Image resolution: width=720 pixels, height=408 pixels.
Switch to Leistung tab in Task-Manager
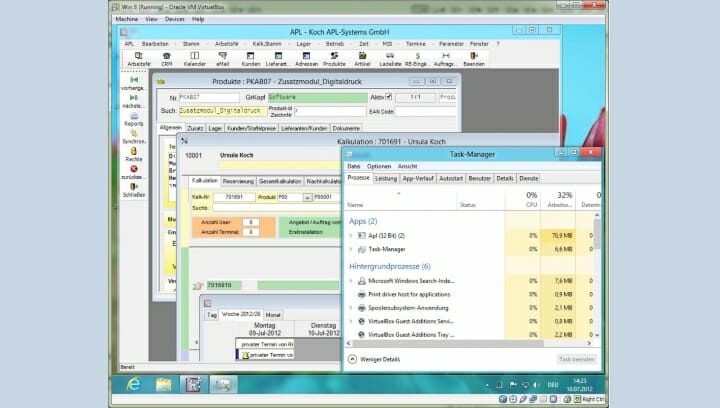(386, 178)
